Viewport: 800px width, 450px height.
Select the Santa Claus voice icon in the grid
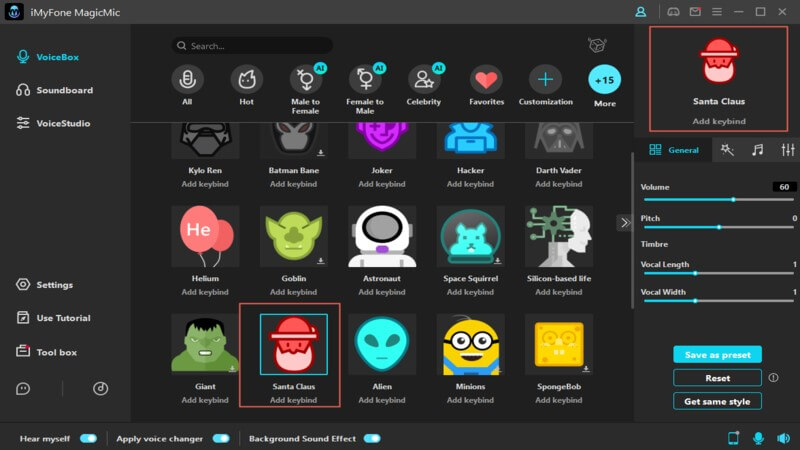[294, 344]
